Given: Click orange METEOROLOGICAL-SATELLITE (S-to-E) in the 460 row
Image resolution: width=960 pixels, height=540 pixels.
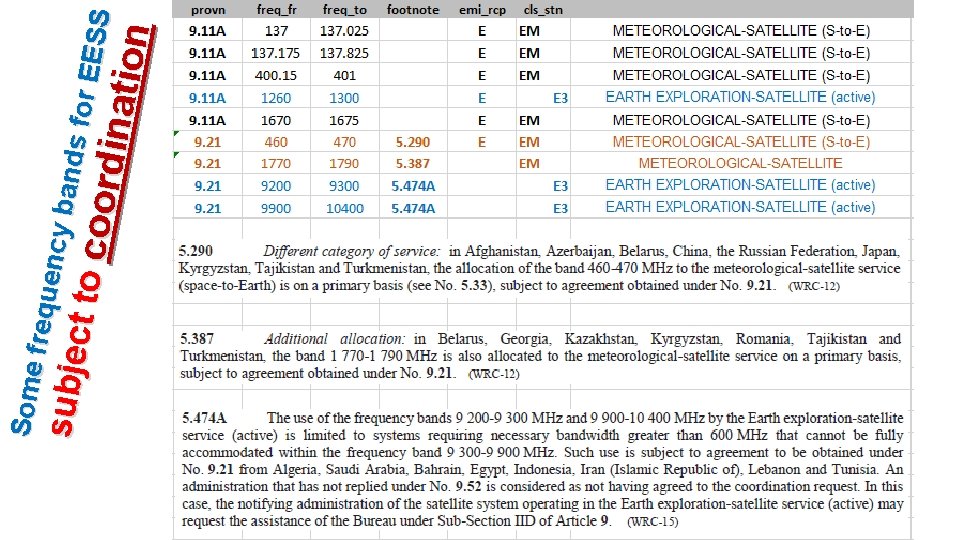Looking at the screenshot, I should [741, 142].
